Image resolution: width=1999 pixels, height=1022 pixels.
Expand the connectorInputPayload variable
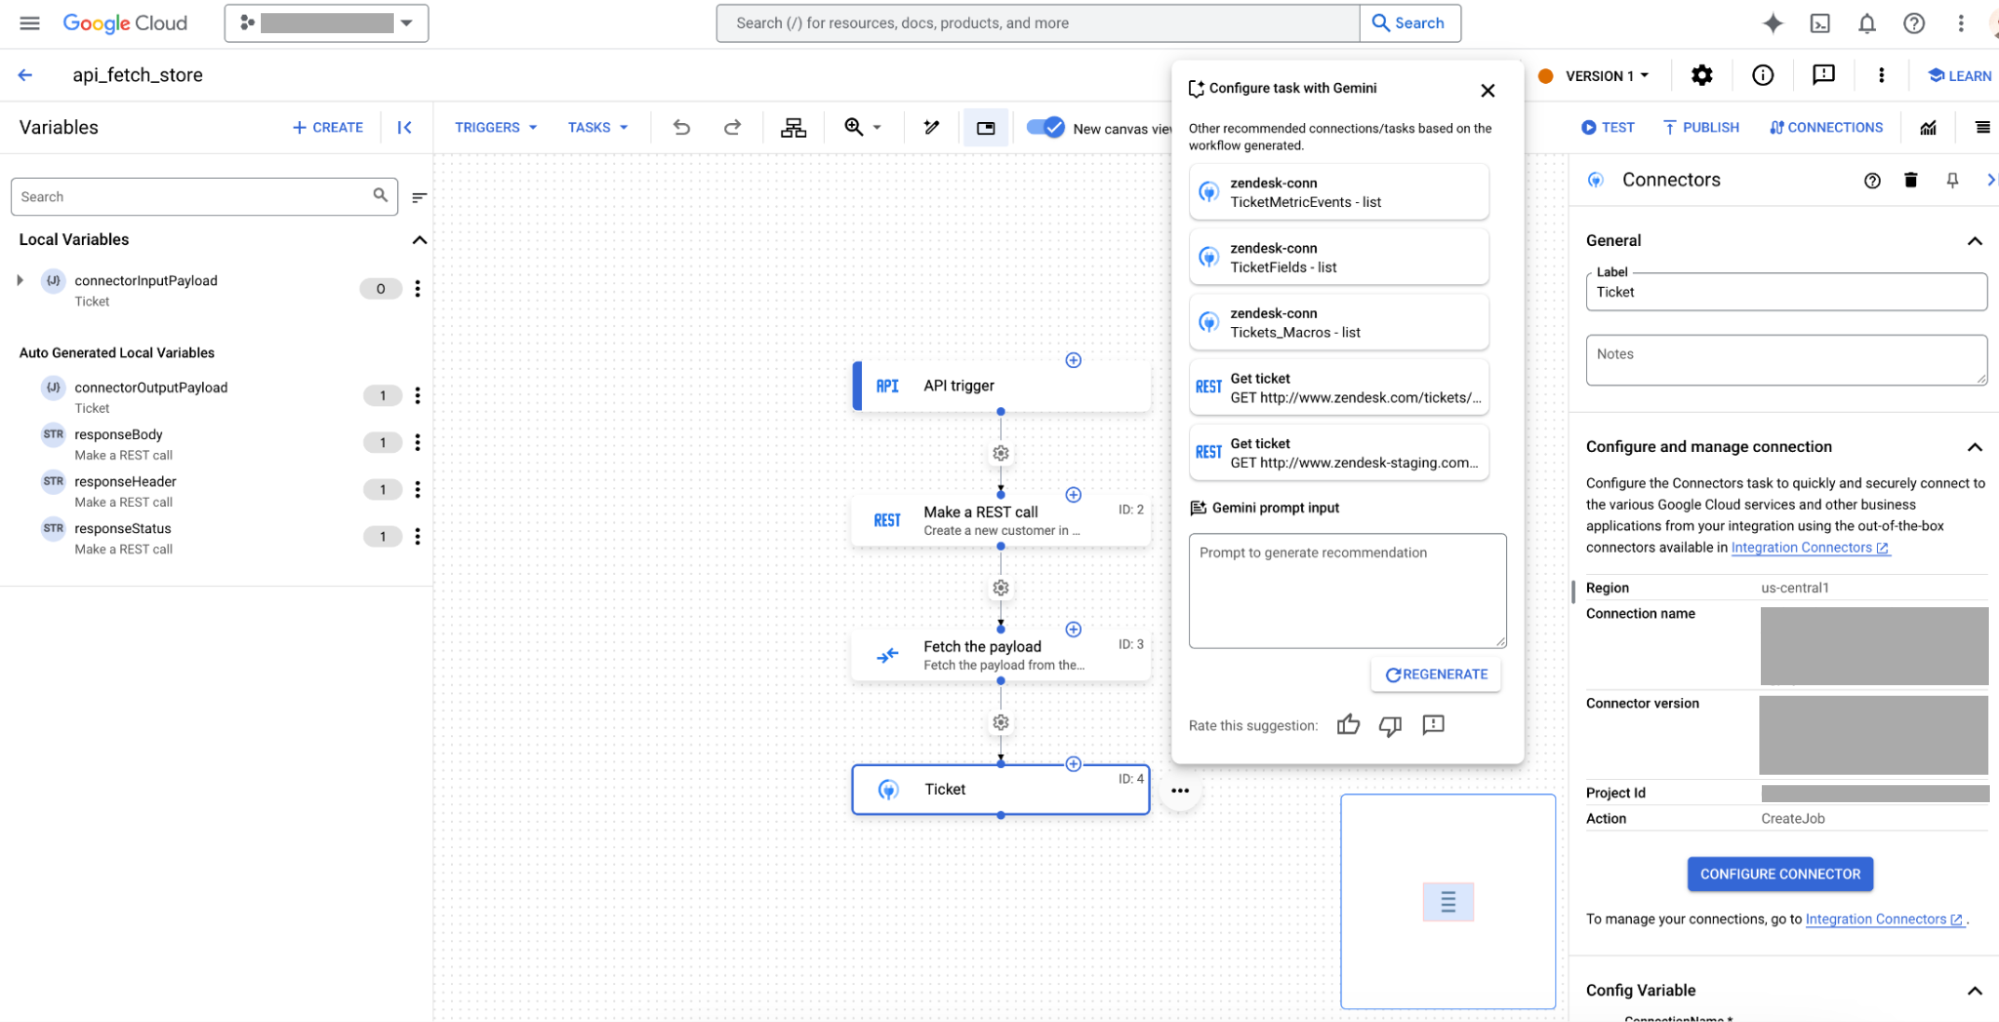(x=20, y=281)
